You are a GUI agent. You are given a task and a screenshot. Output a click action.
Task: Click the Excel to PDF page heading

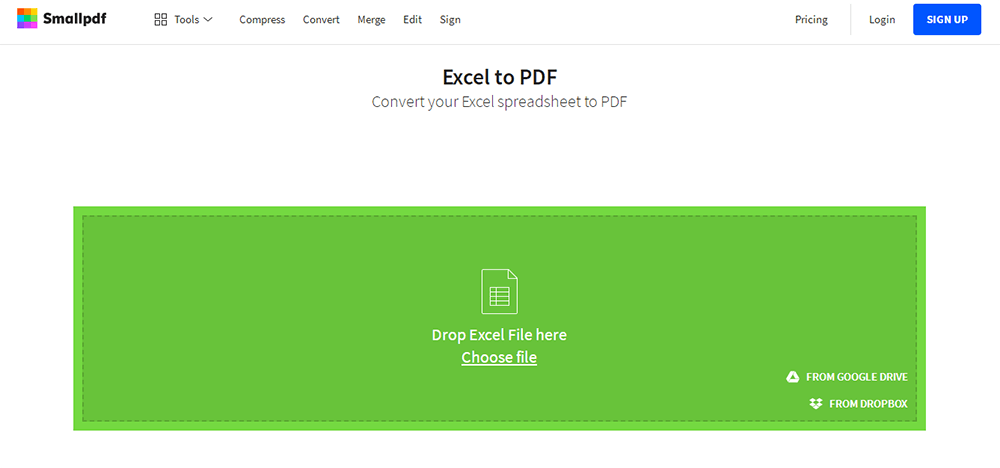tap(499, 77)
